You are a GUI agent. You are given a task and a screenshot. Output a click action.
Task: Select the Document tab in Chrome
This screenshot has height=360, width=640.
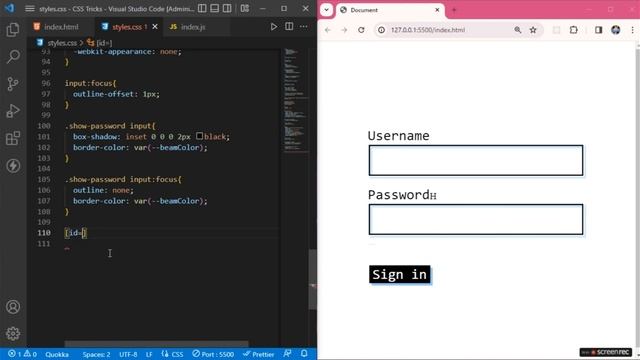[x=390, y=10]
